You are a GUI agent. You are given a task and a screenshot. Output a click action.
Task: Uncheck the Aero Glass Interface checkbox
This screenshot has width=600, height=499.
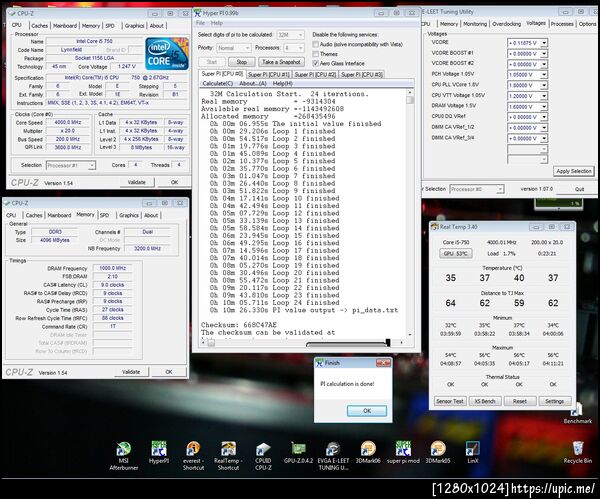click(316, 63)
